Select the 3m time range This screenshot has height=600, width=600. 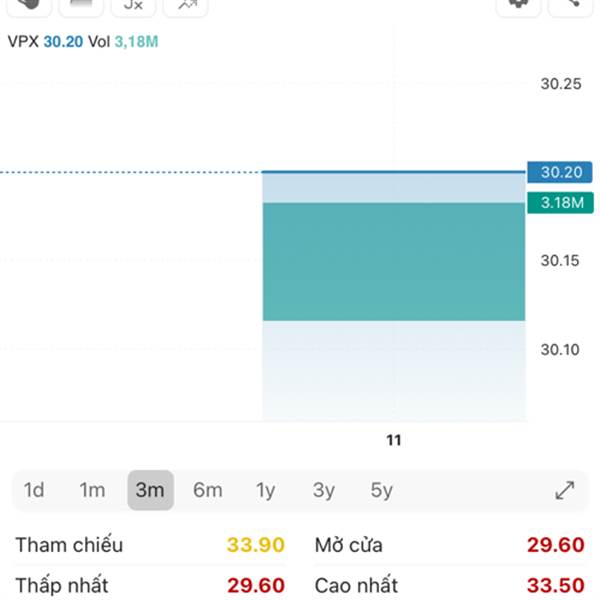tap(150, 490)
